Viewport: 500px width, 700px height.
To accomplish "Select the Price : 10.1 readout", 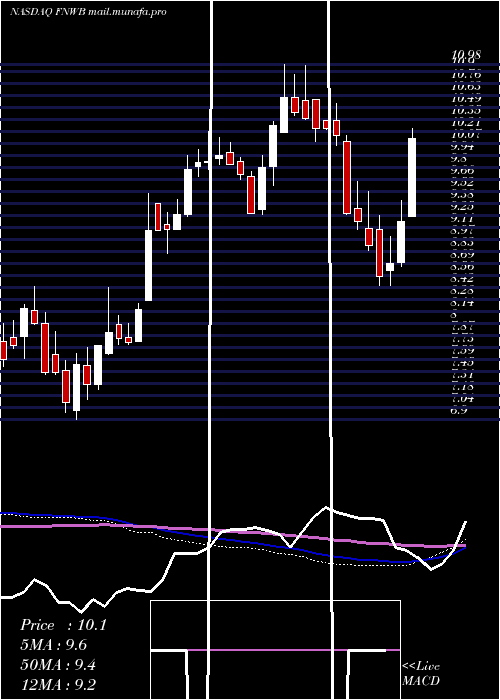I will click(x=63, y=625).
